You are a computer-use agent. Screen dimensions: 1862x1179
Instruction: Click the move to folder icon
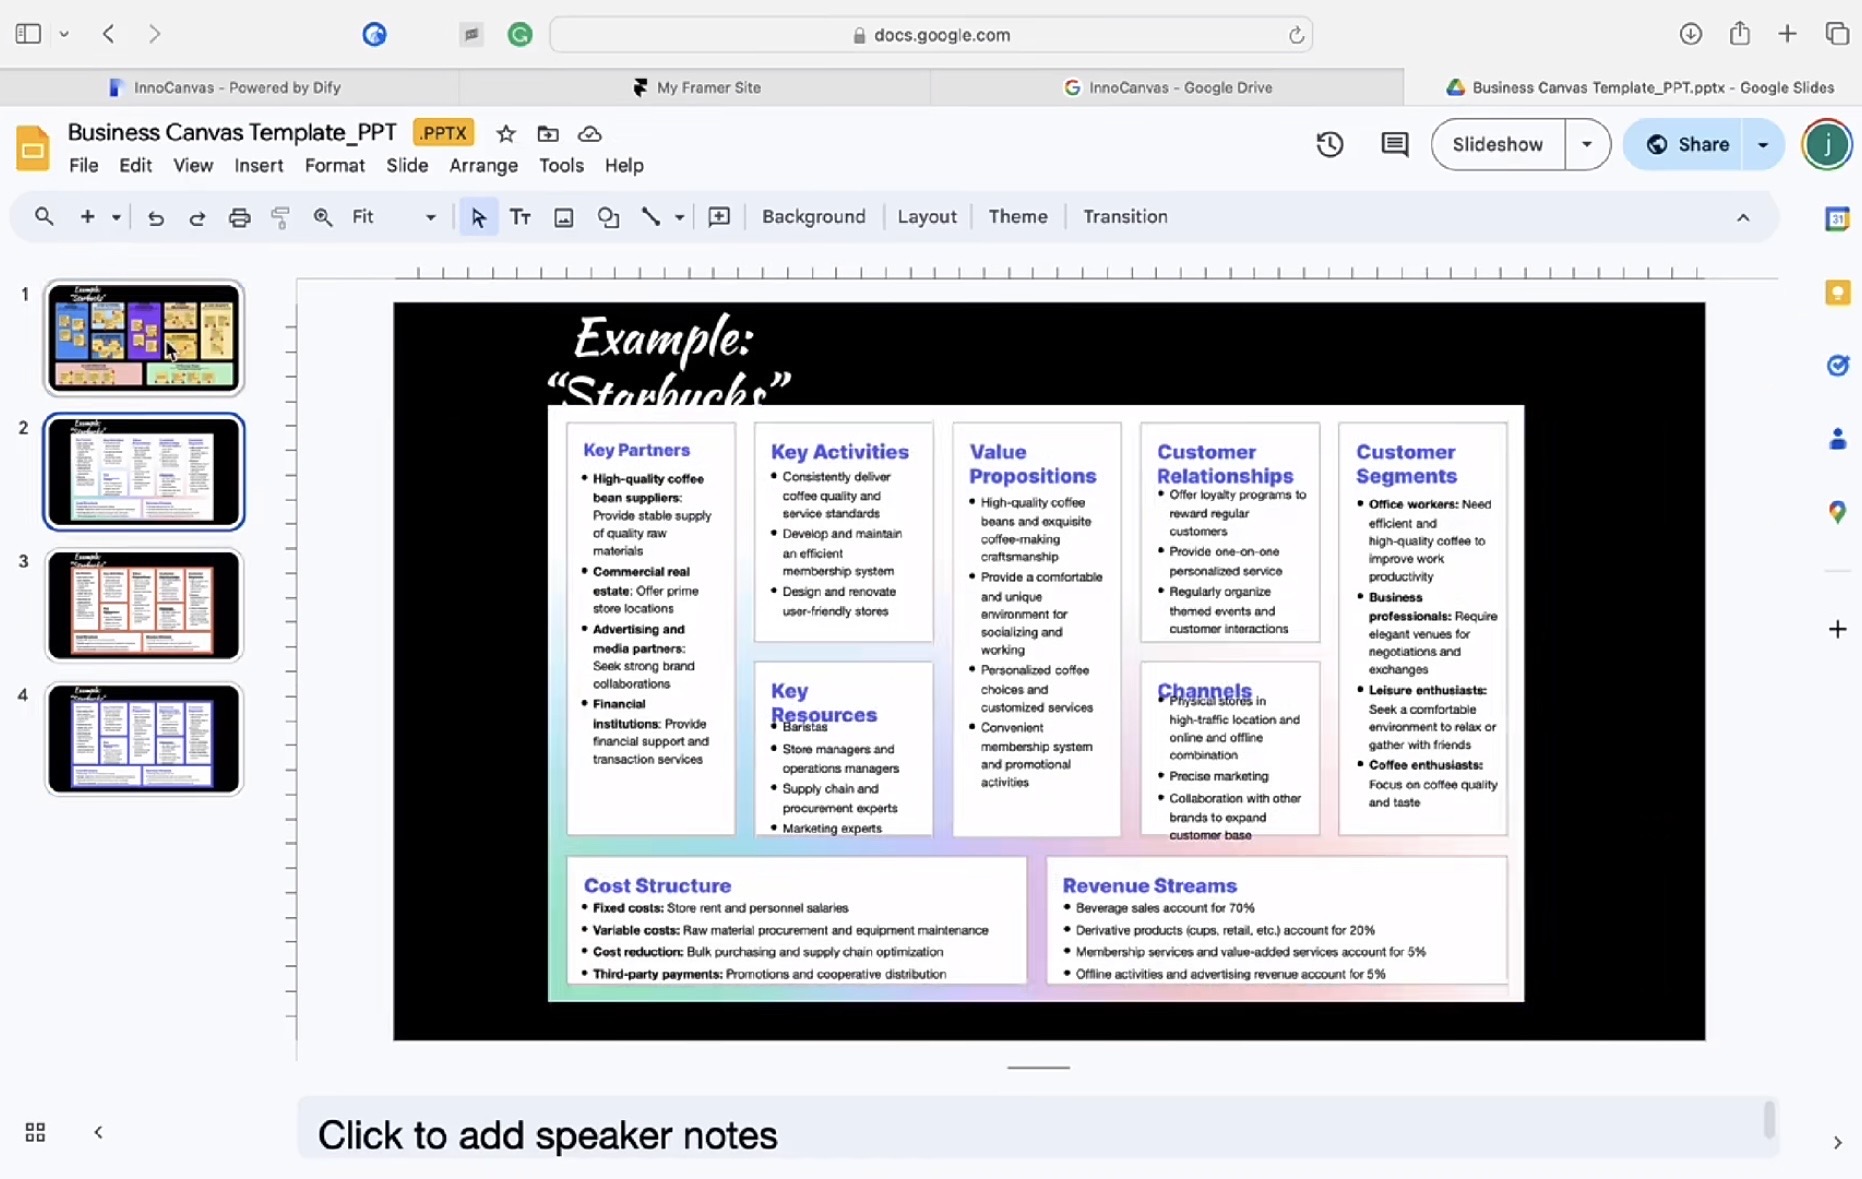point(548,133)
